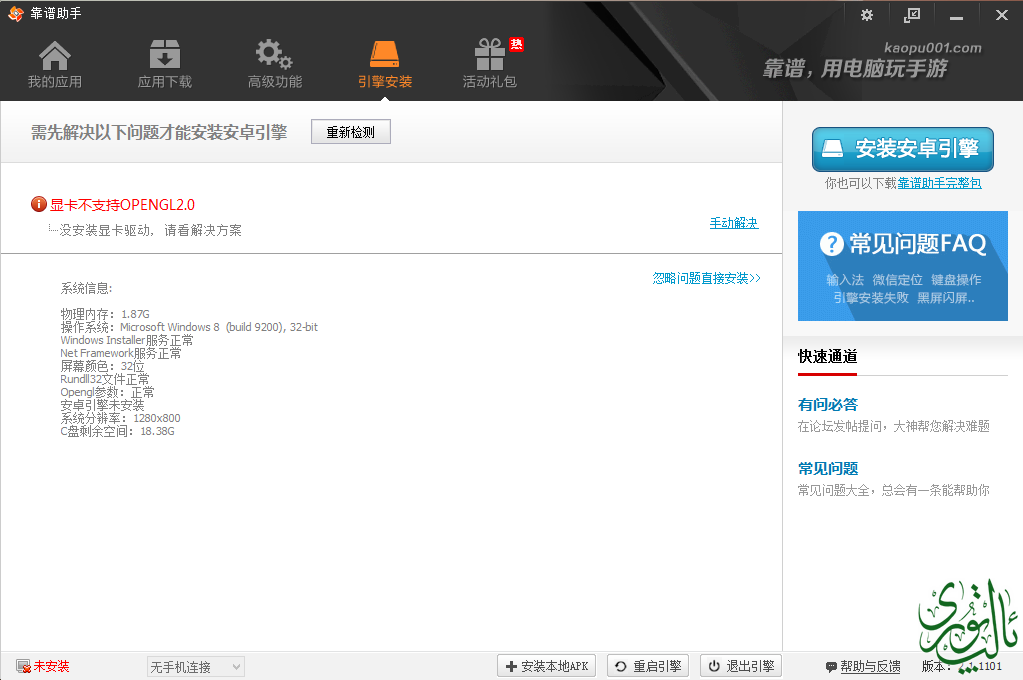Select the 系统分辨率: 1280x800 line
Viewport: 1023px width, 680px height.
tap(121, 418)
